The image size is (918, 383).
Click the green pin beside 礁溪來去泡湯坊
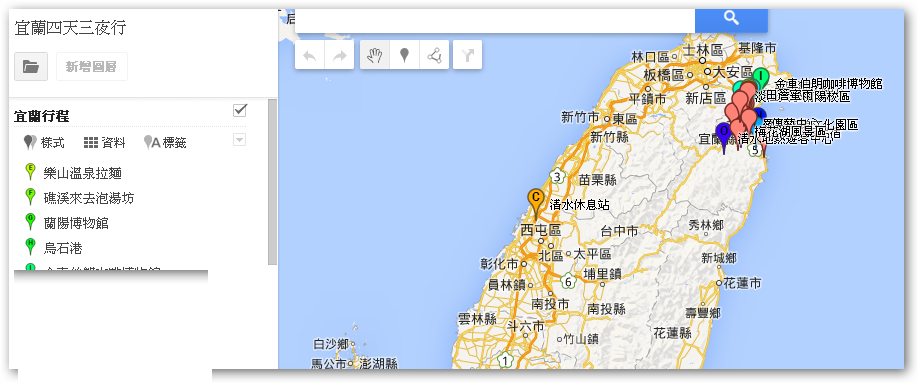(x=30, y=197)
